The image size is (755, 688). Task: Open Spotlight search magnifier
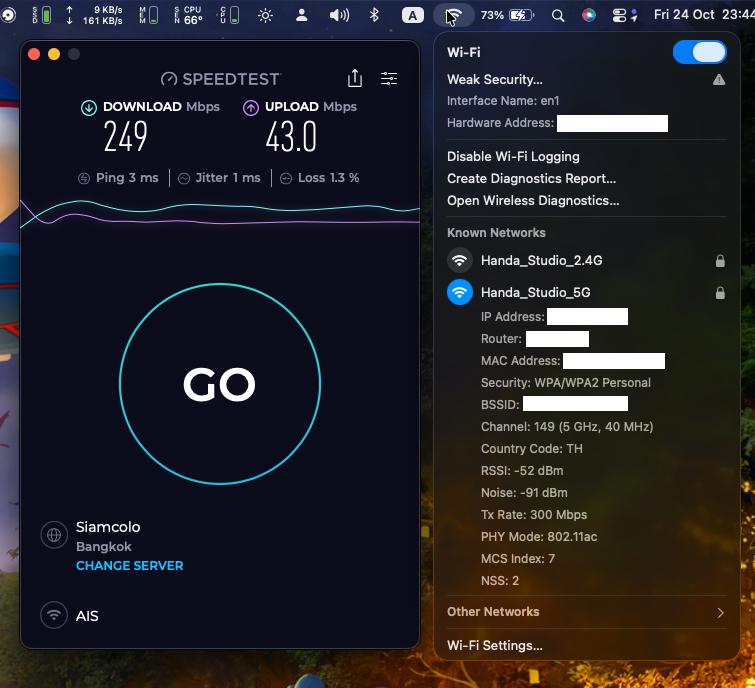pyautogui.click(x=558, y=16)
